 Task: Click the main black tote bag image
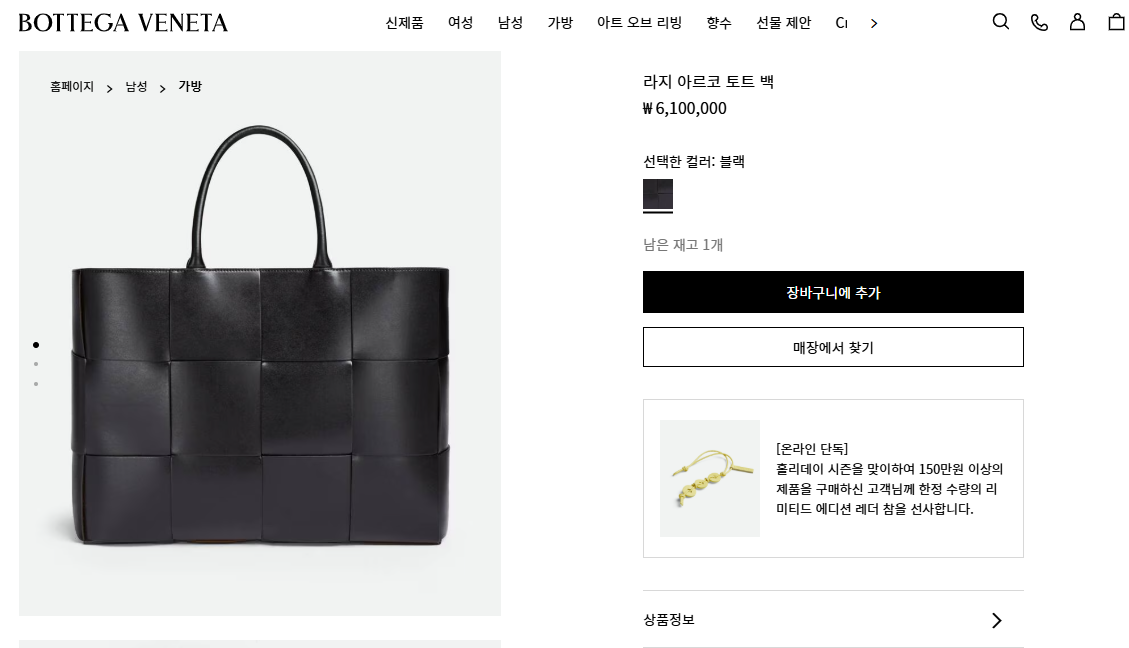coord(260,333)
